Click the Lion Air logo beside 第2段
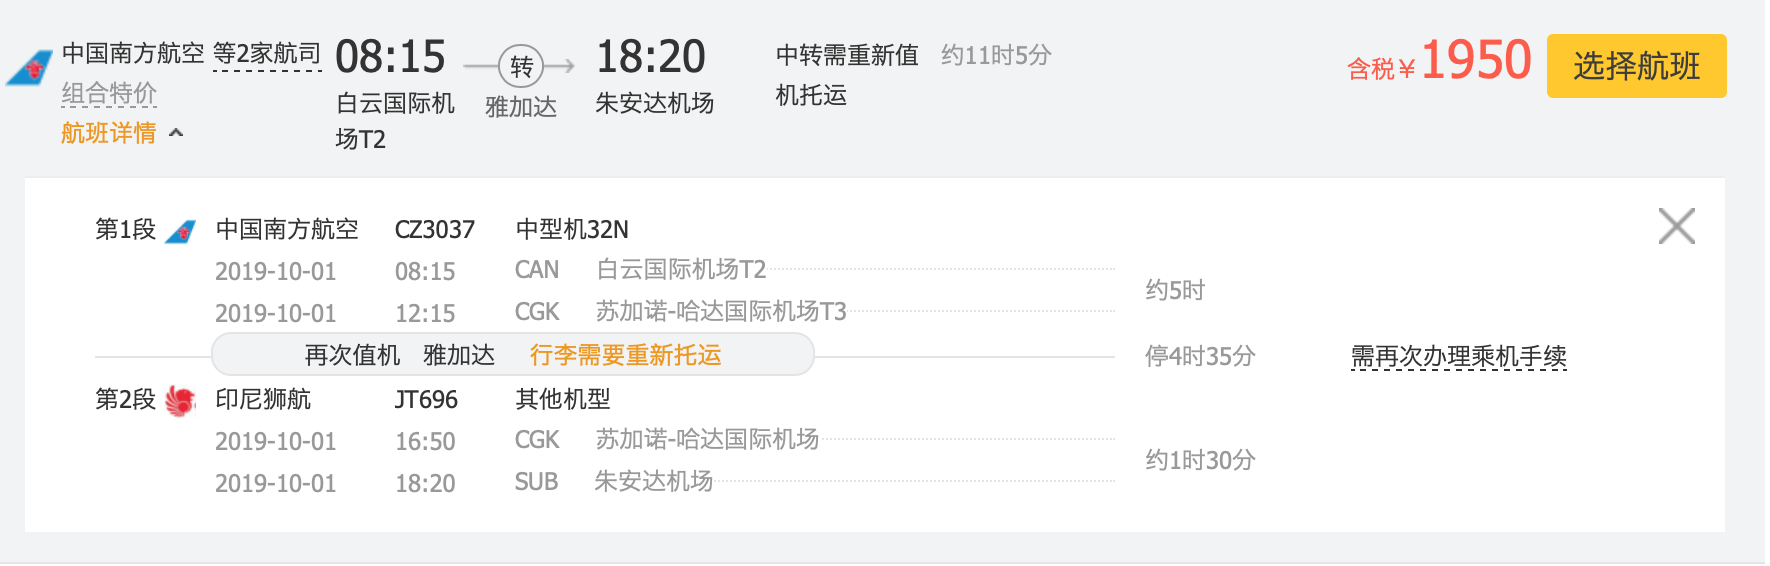This screenshot has width=1770, height=566. click(x=180, y=400)
